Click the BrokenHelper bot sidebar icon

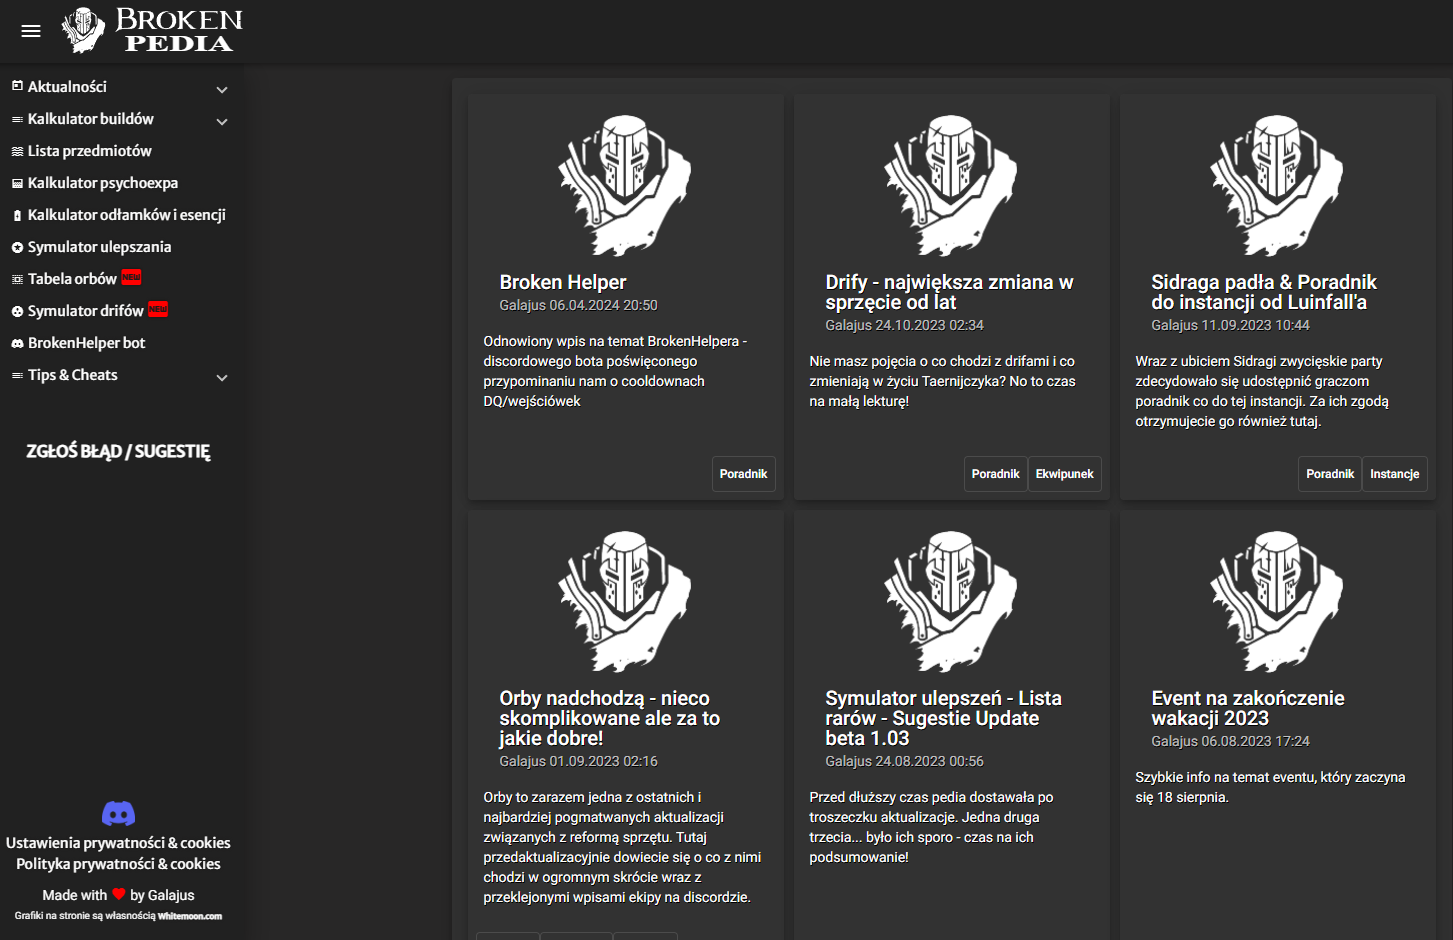[x=17, y=343]
